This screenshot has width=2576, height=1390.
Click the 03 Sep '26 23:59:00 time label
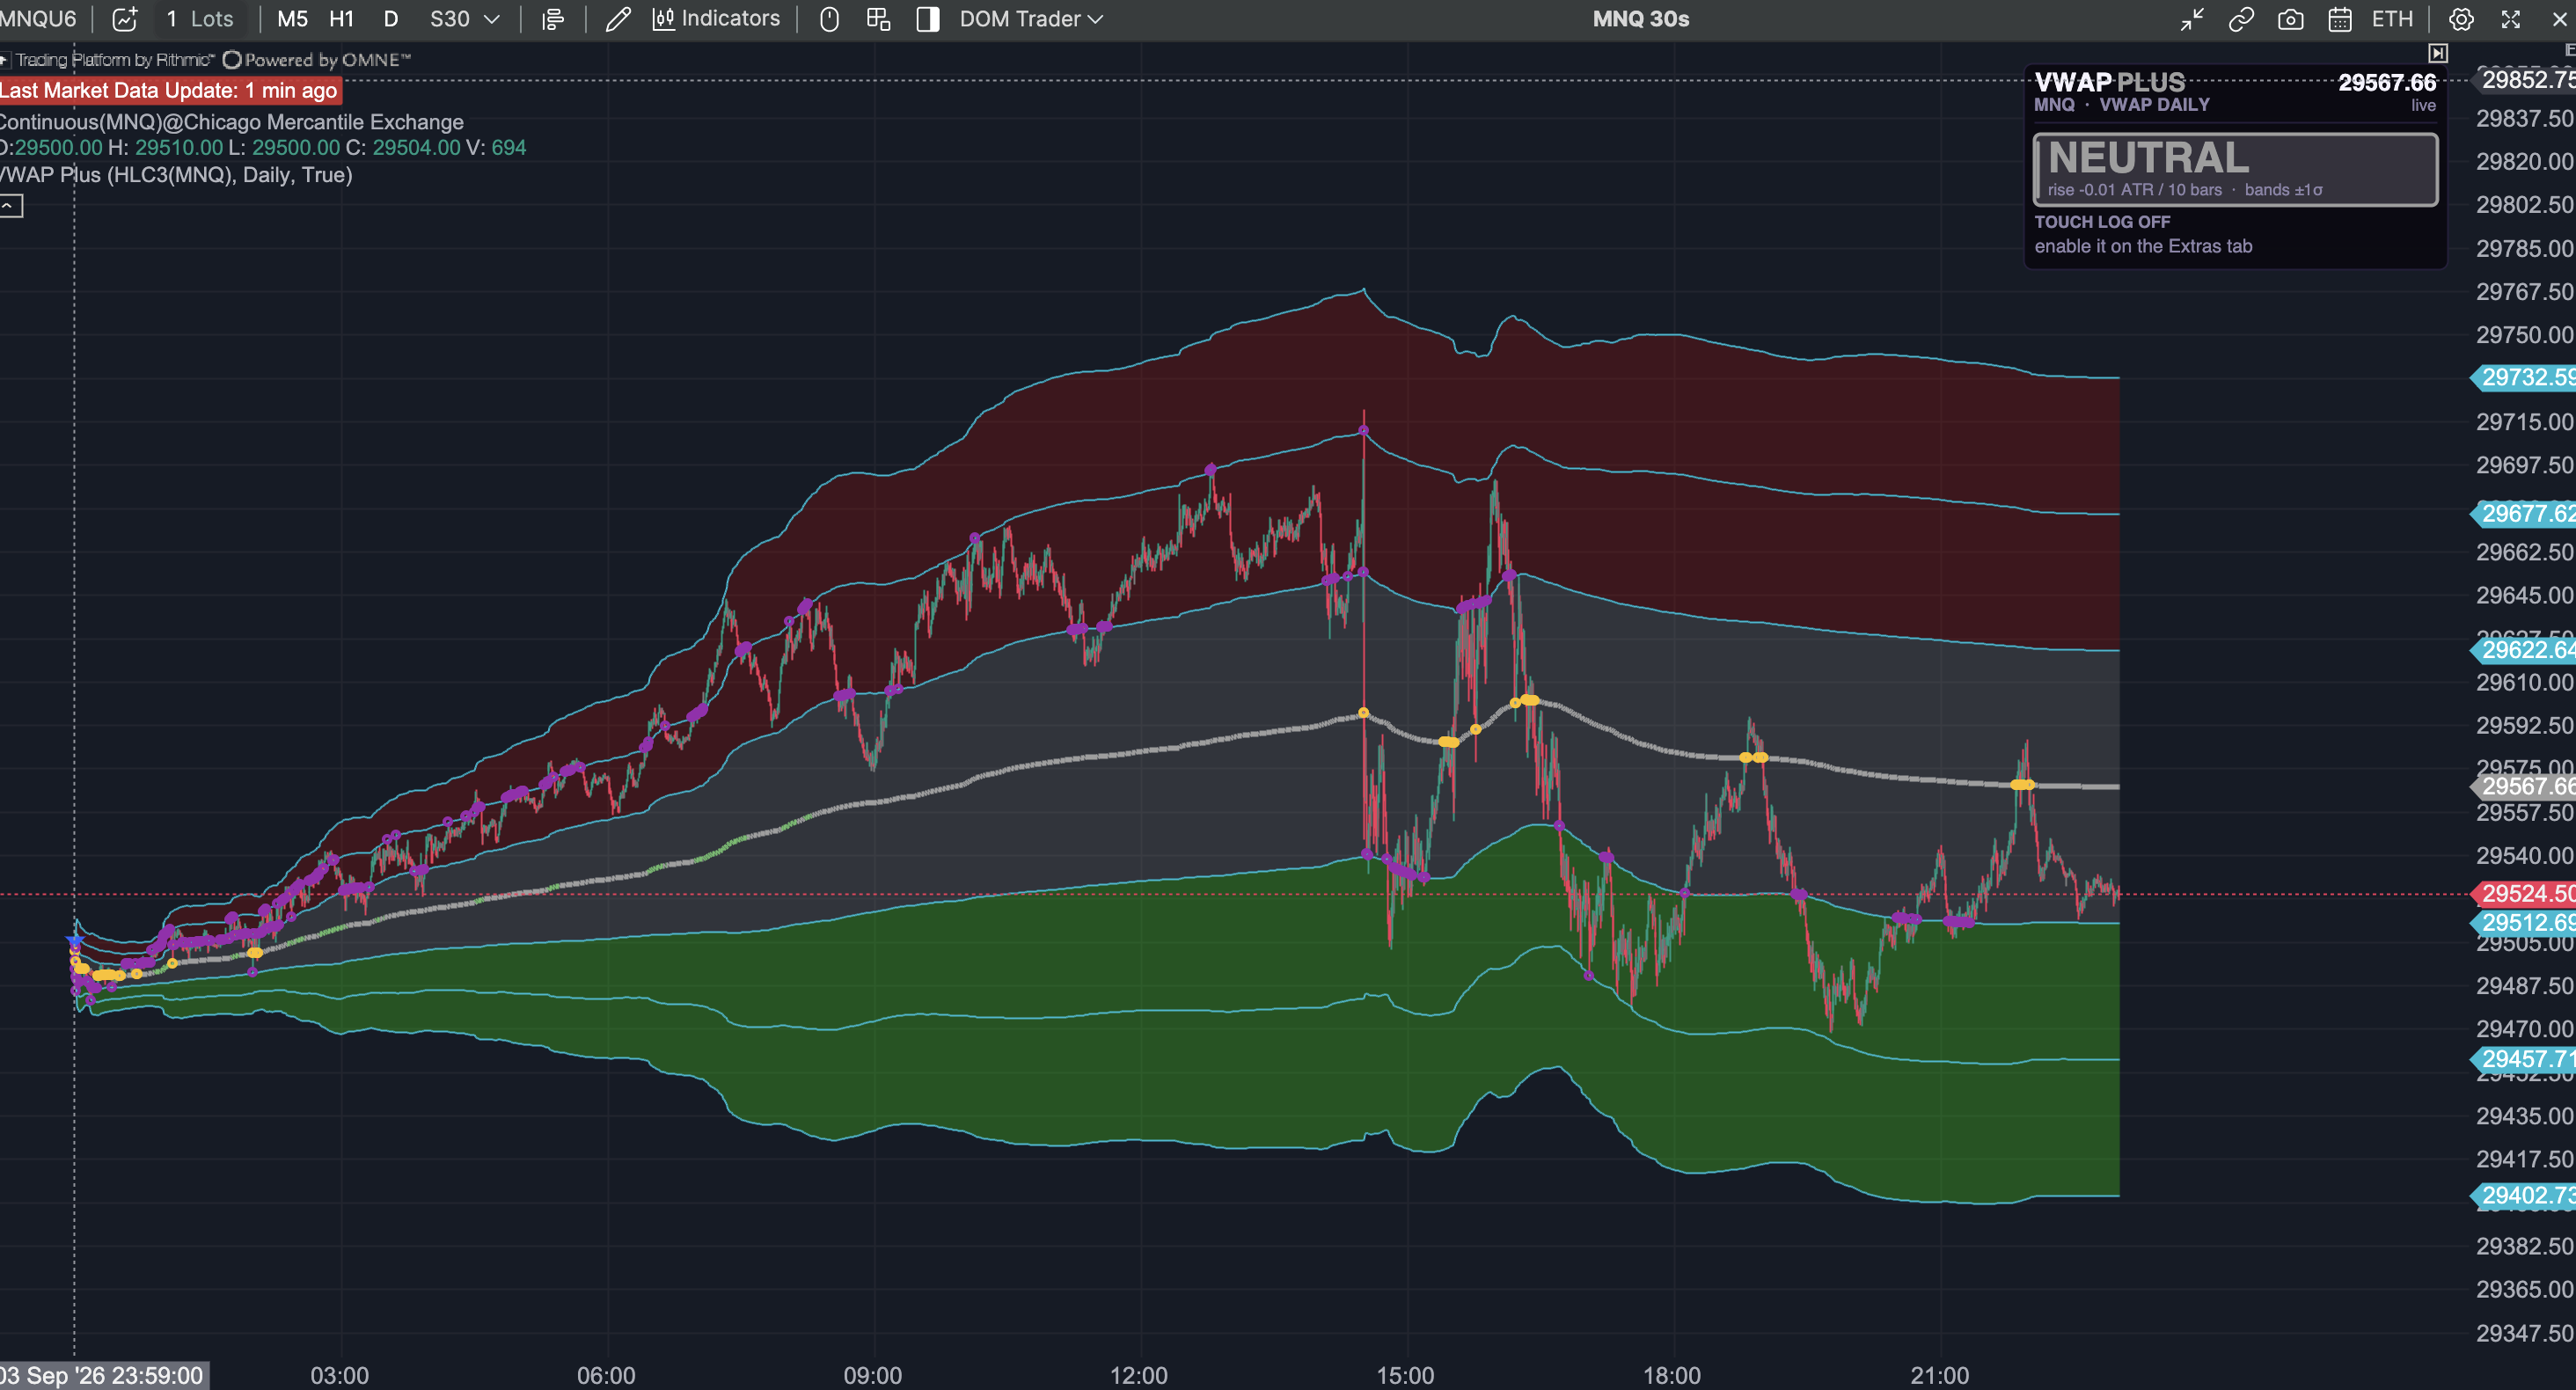(103, 1375)
